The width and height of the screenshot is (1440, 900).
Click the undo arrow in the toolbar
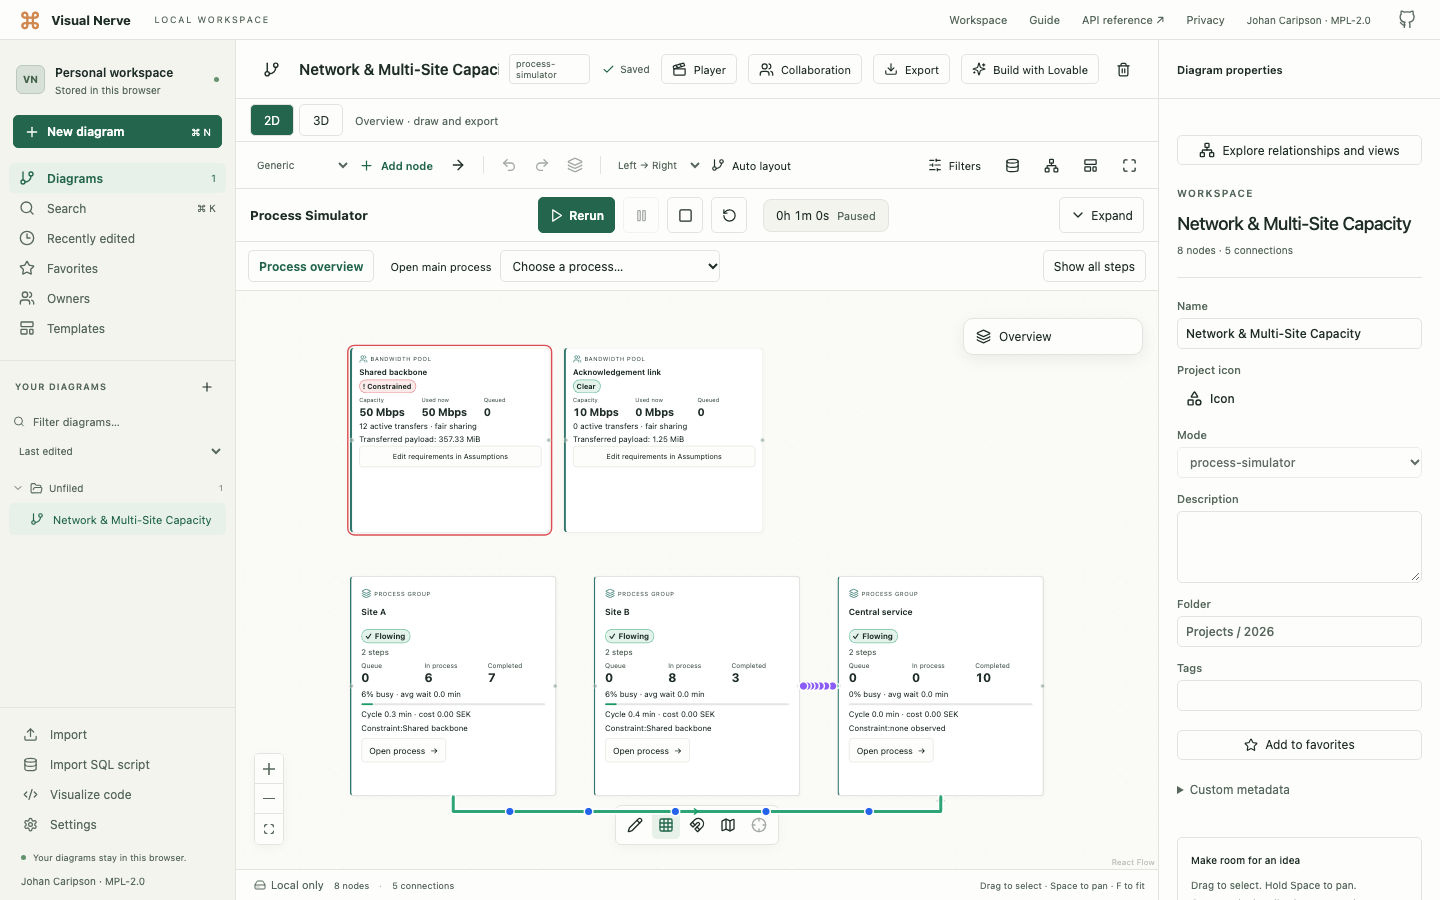click(509, 166)
